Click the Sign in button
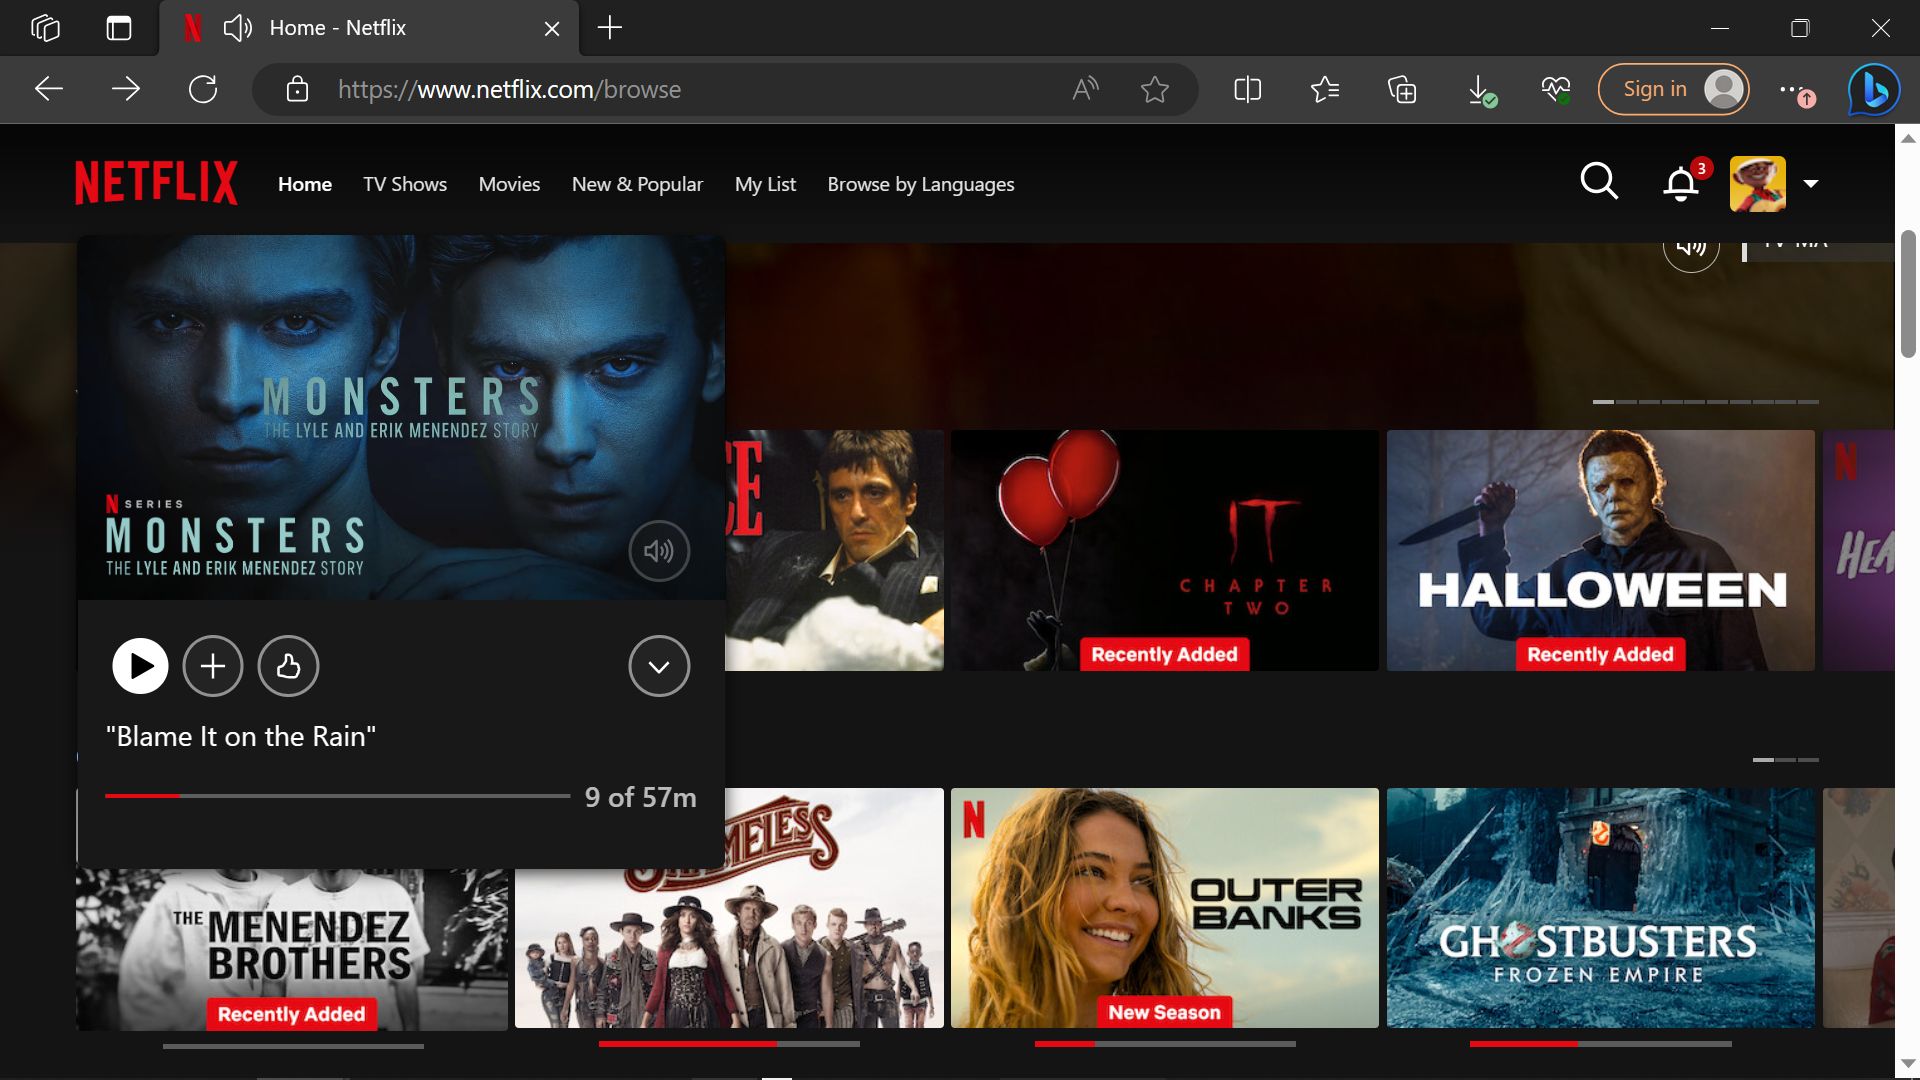Screen dimensions: 1920x1080 (x=1674, y=90)
